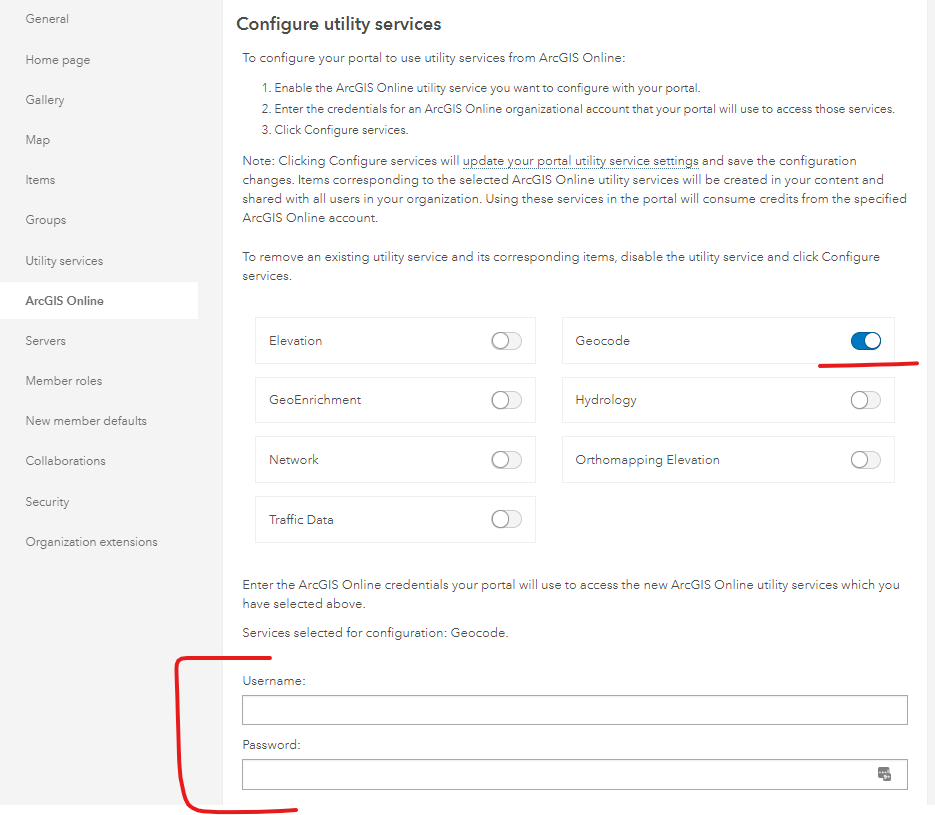The width and height of the screenshot is (935, 815).
Task: Toggle Orthomapping Elevation service on
Action: (x=866, y=460)
